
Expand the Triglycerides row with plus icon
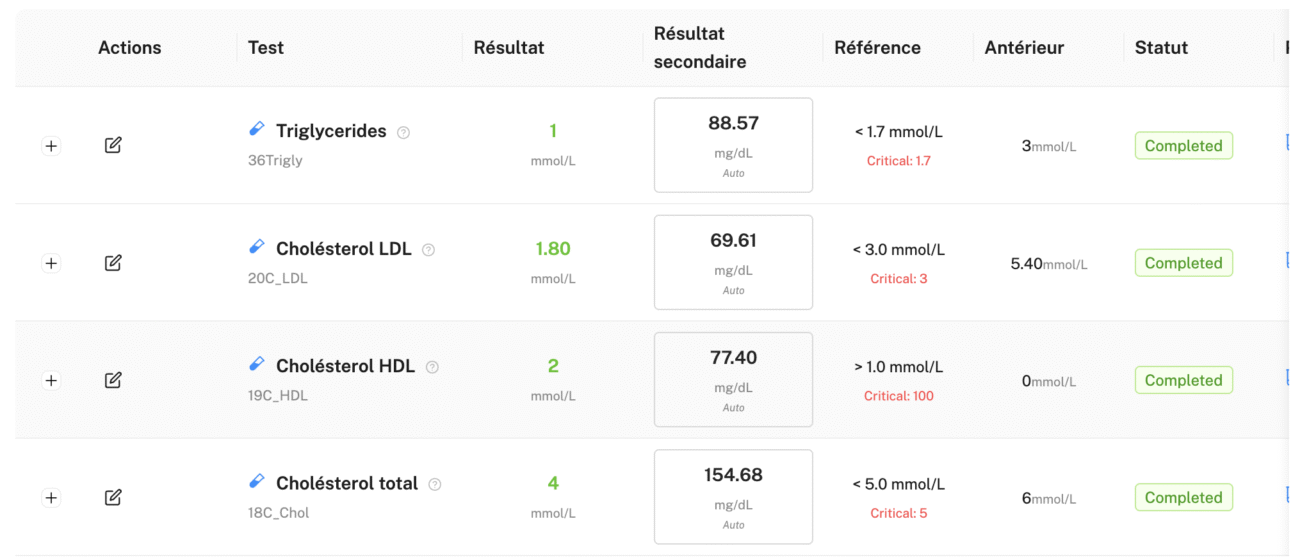pyautogui.click(x=51, y=146)
